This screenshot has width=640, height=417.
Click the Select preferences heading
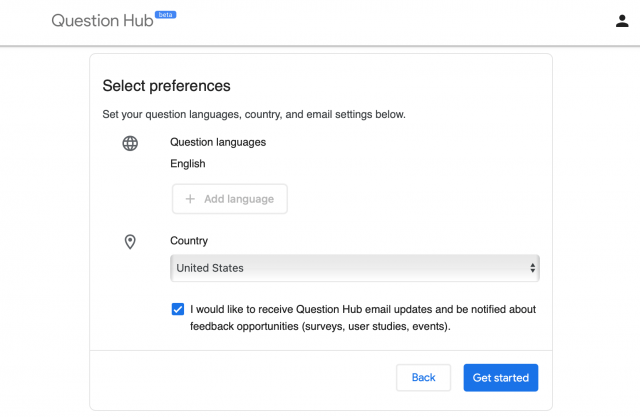[x=167, y=86]
